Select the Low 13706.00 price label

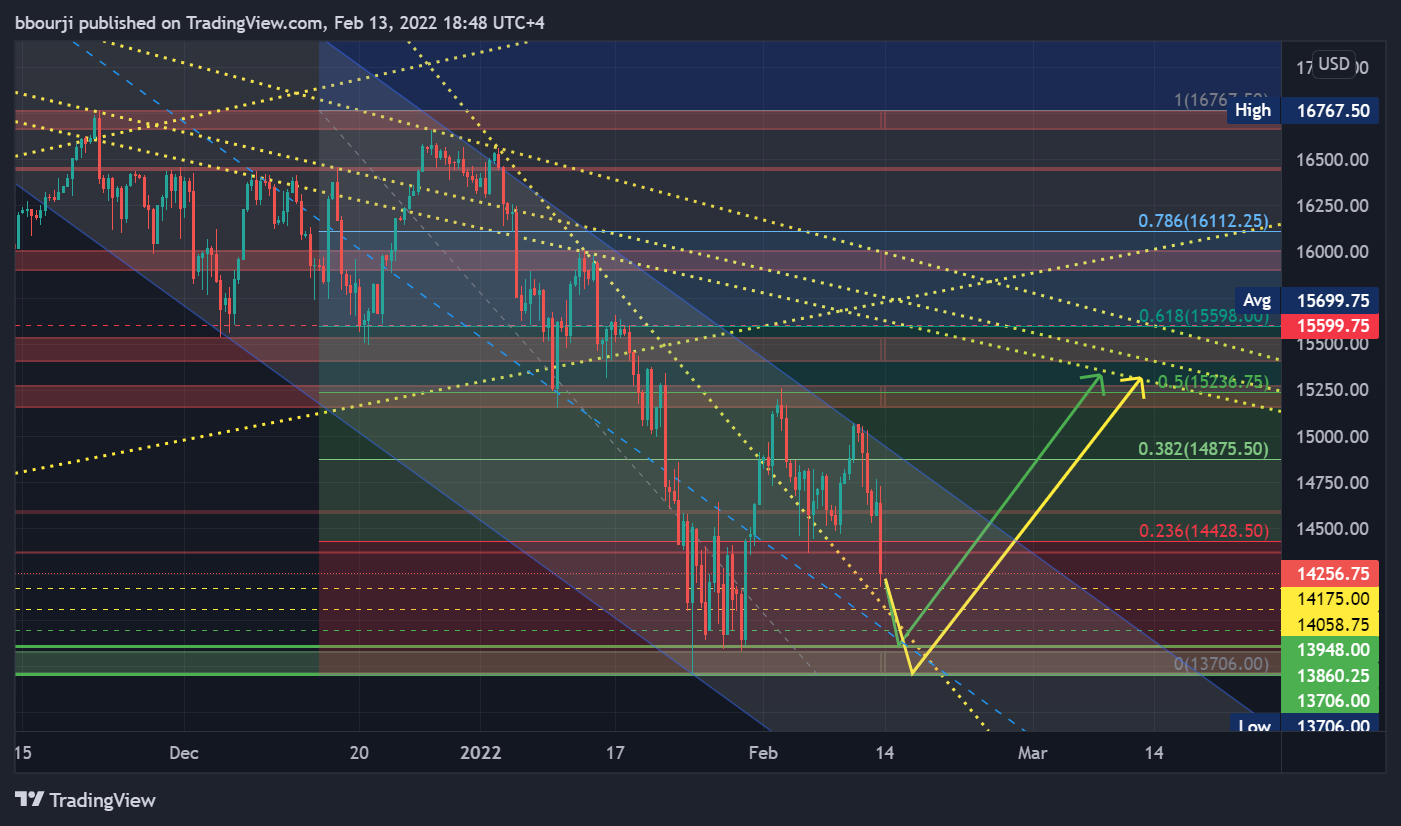click(1304, 726)
